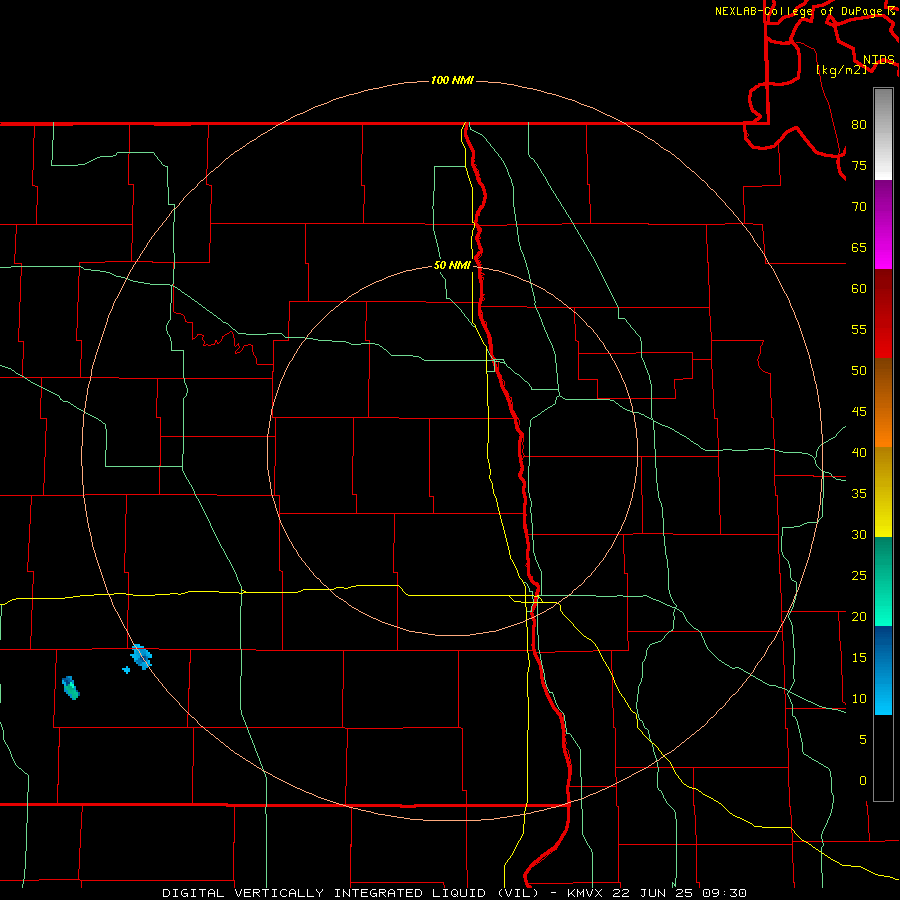Viewport: 900px width, 900px height.
Task: Click the [kg/m2] units label
Action: click(841, 69)
